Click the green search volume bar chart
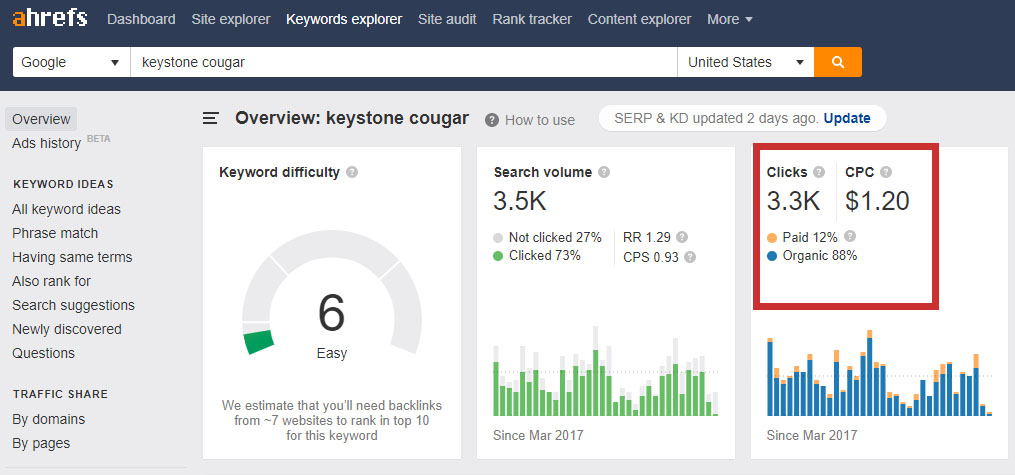The image size is (1015, 475). [x=606, y=371]
